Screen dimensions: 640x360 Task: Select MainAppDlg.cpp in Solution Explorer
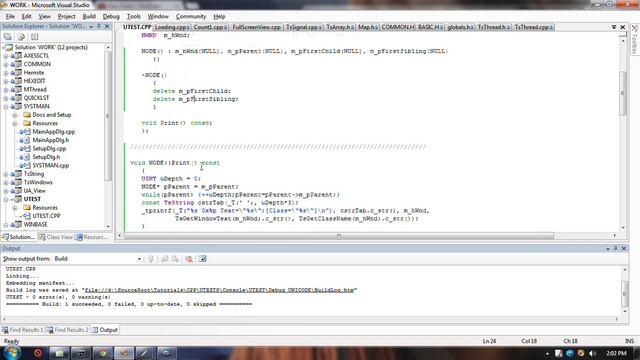click(53, 132)
